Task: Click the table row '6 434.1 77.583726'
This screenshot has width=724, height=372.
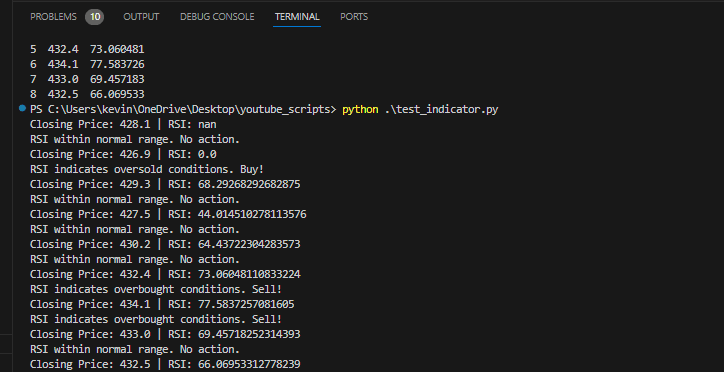Action: pyautogui.click(x=87, y=64)
